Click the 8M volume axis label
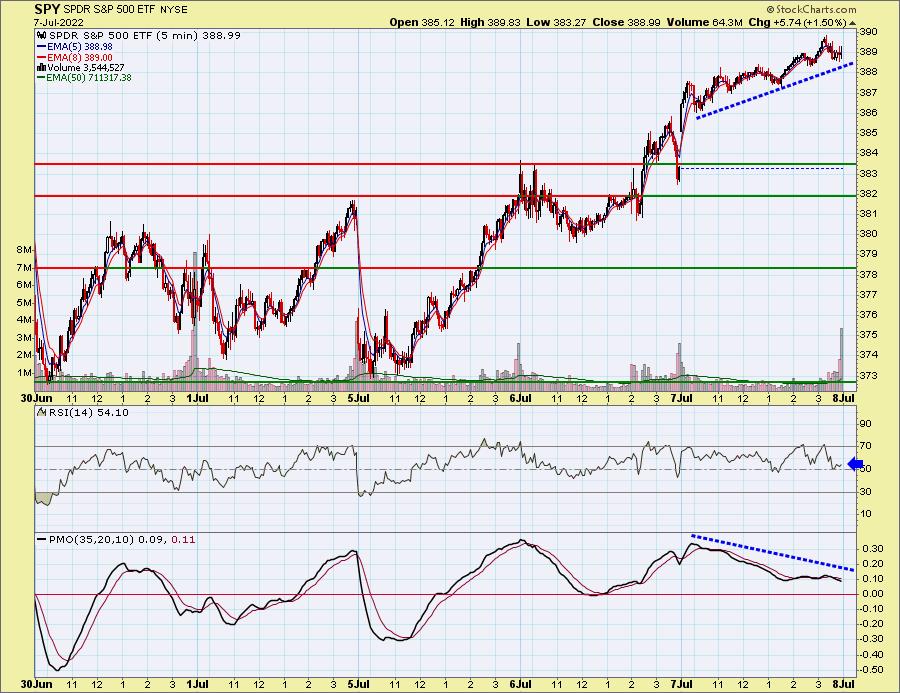 [x=24, y=250]
